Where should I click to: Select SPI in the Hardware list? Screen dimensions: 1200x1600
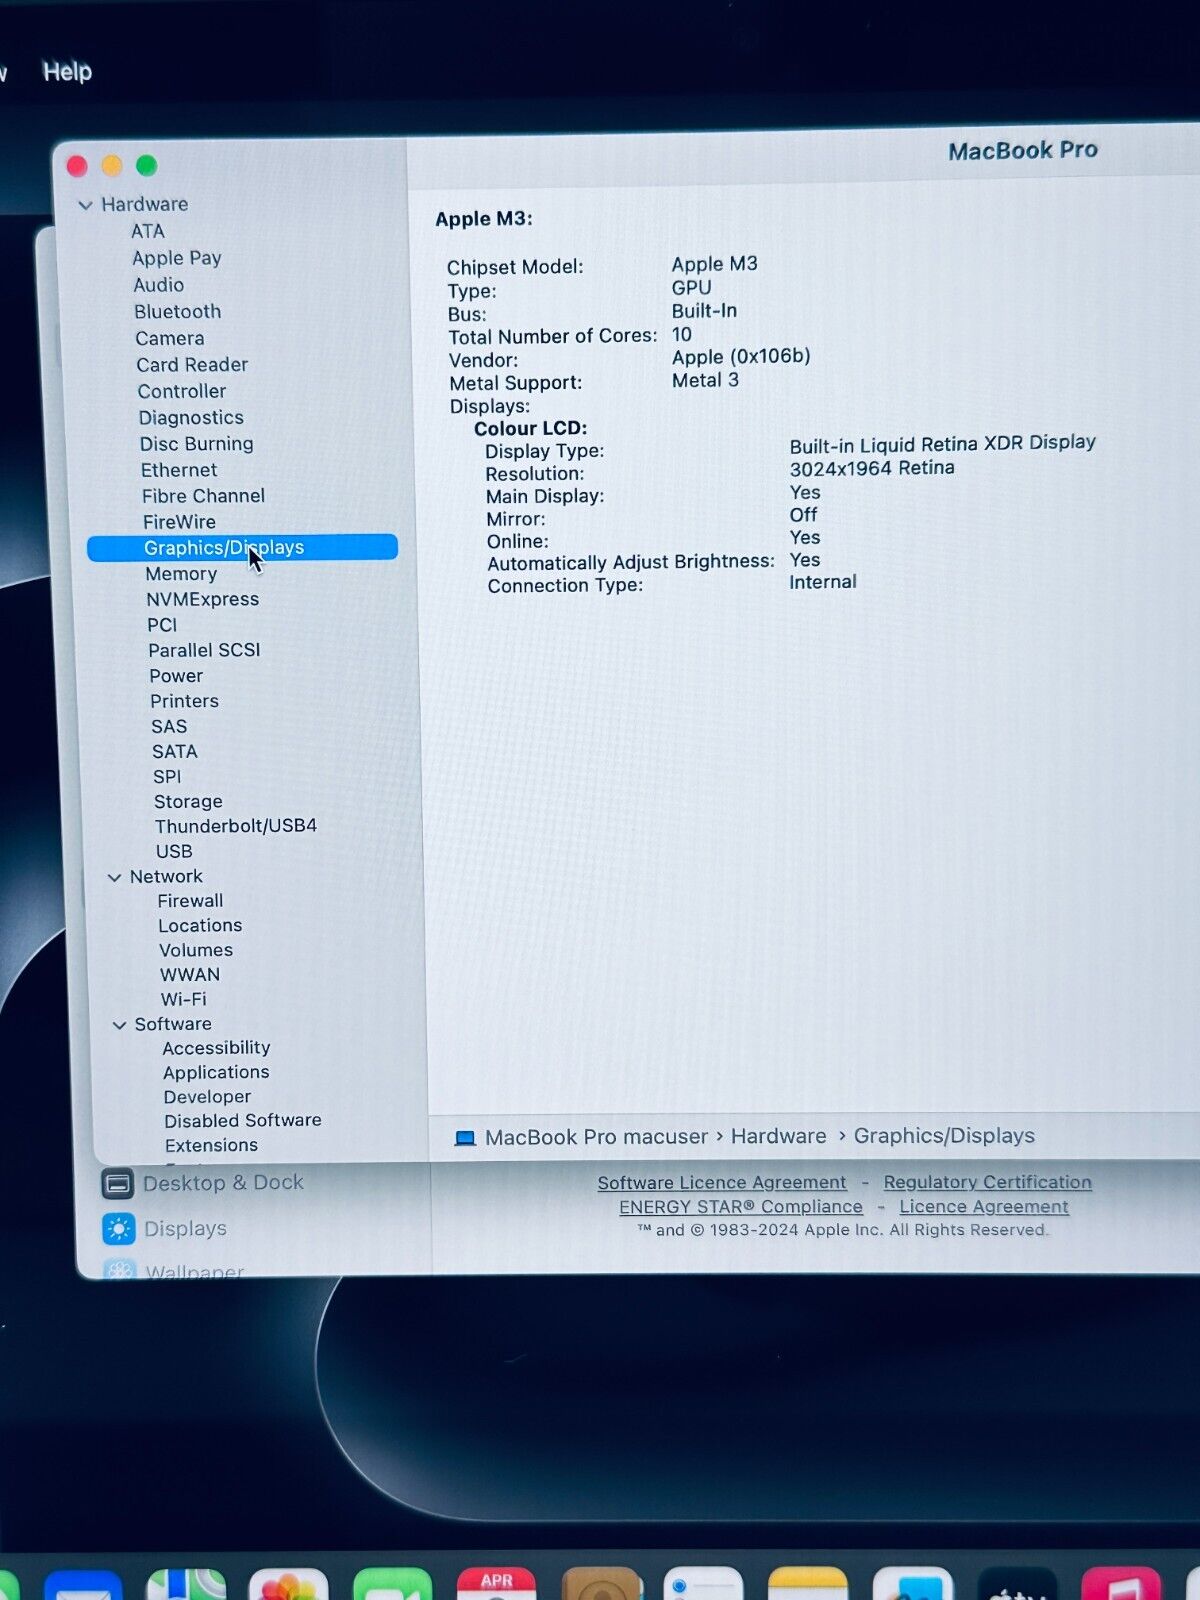168,777
